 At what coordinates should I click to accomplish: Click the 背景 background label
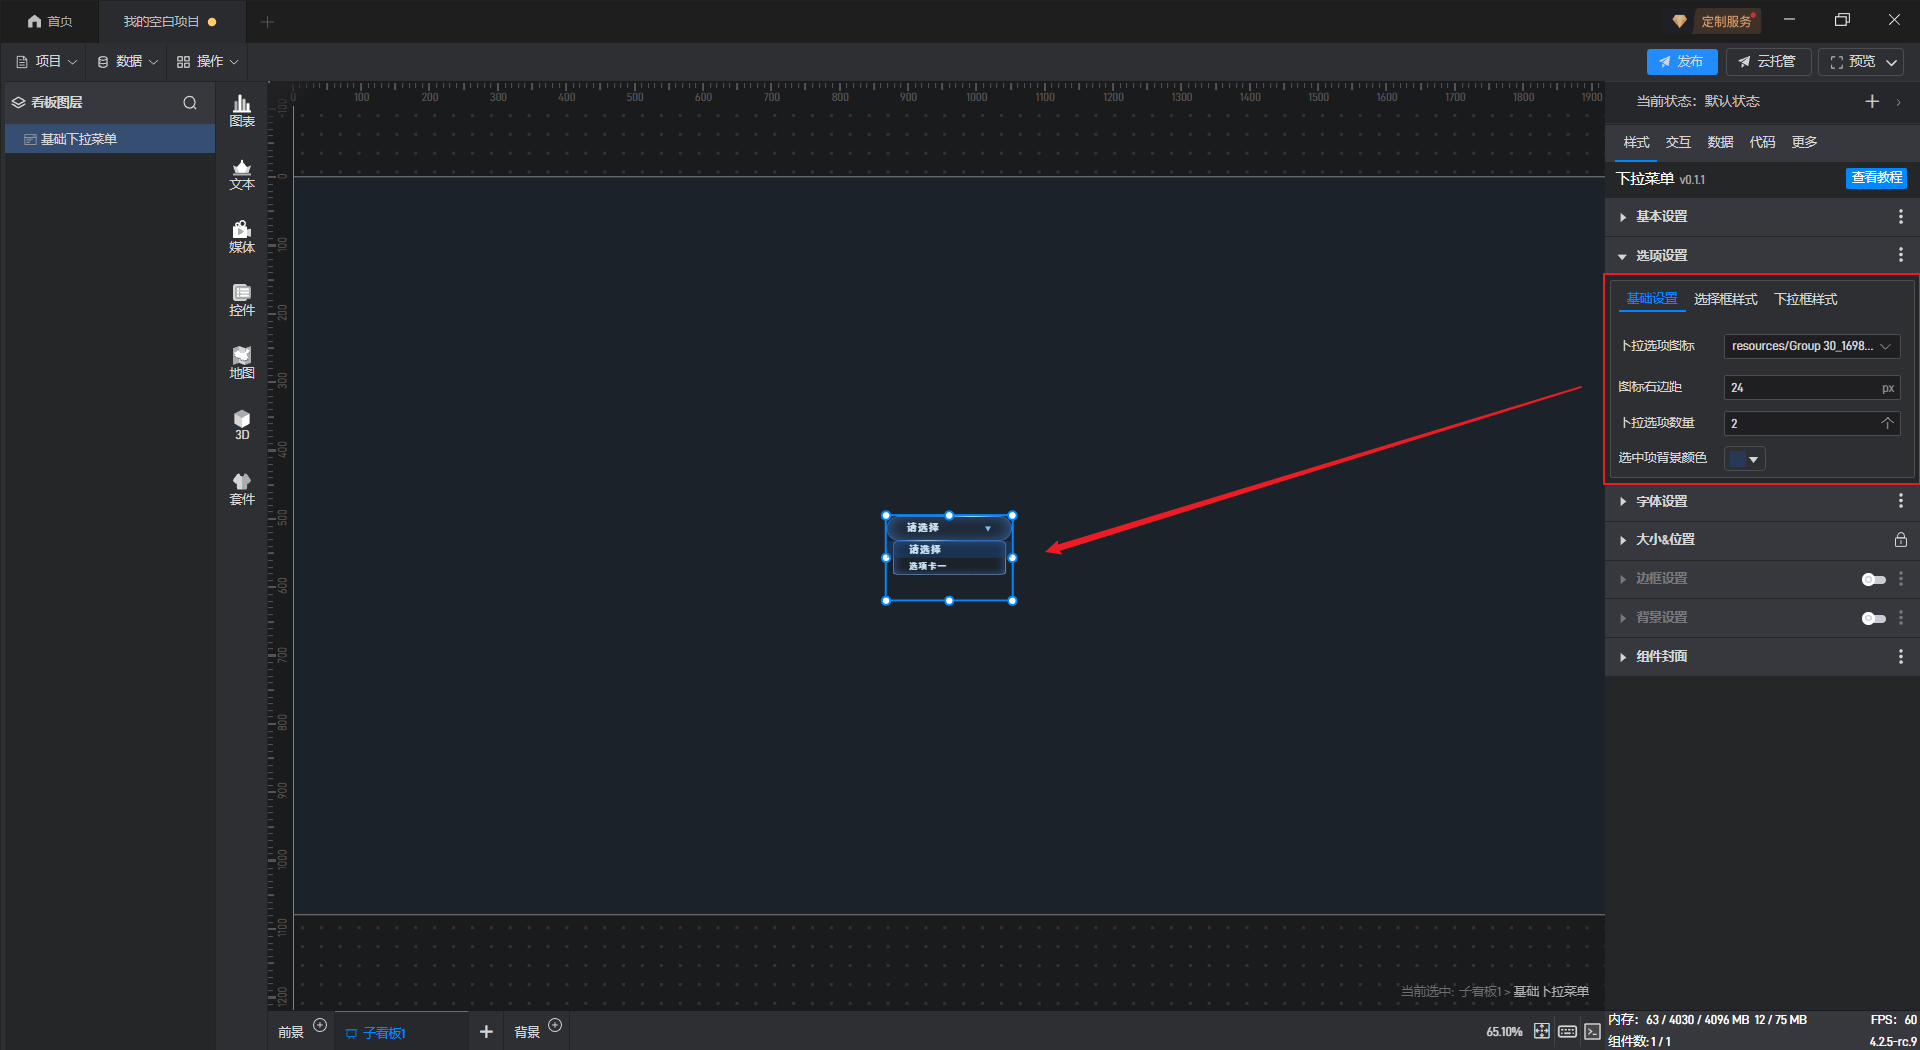[x=527, y=1032]
